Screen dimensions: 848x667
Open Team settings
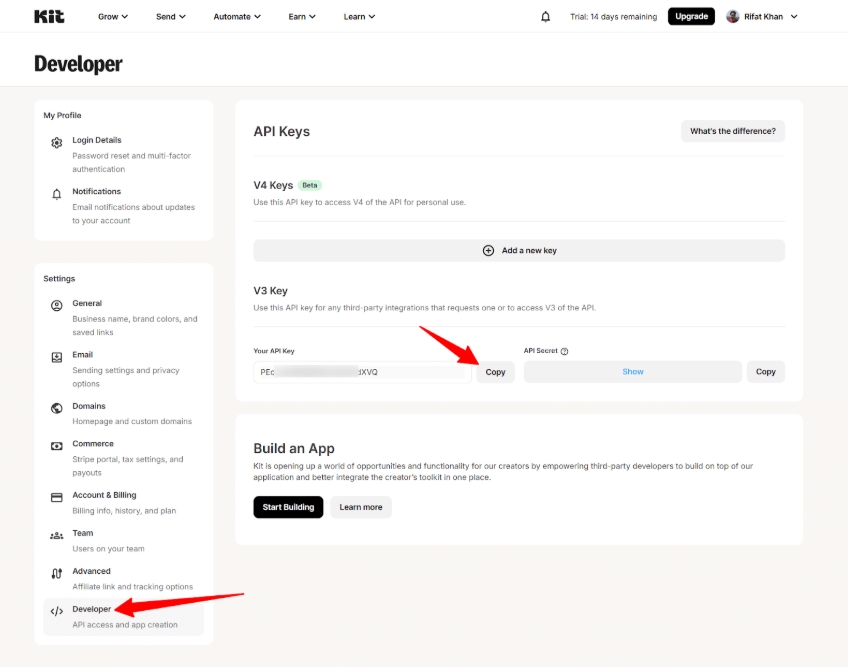124,540
